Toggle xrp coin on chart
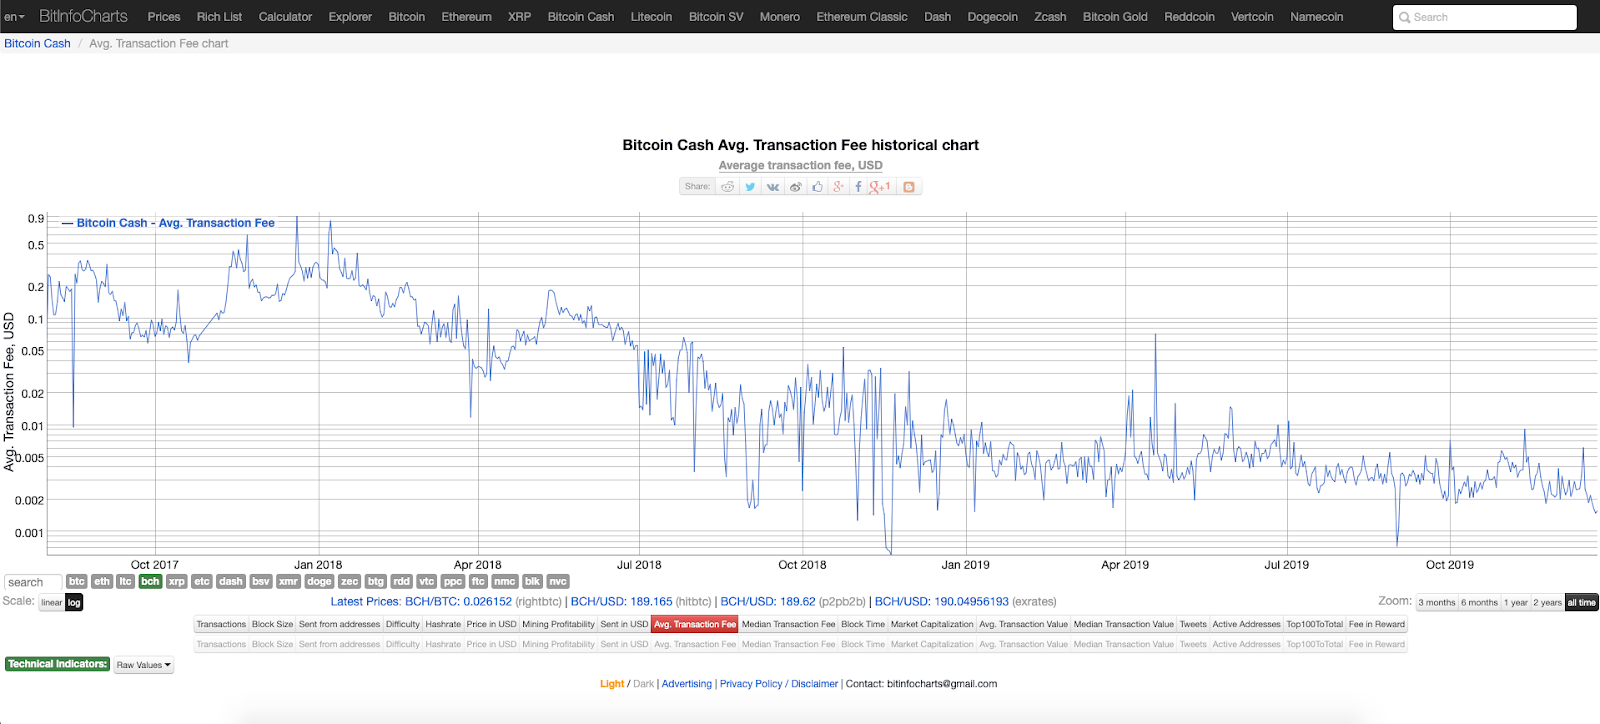The height and width of the screenshot is (724, 1600). pos(177,581)
